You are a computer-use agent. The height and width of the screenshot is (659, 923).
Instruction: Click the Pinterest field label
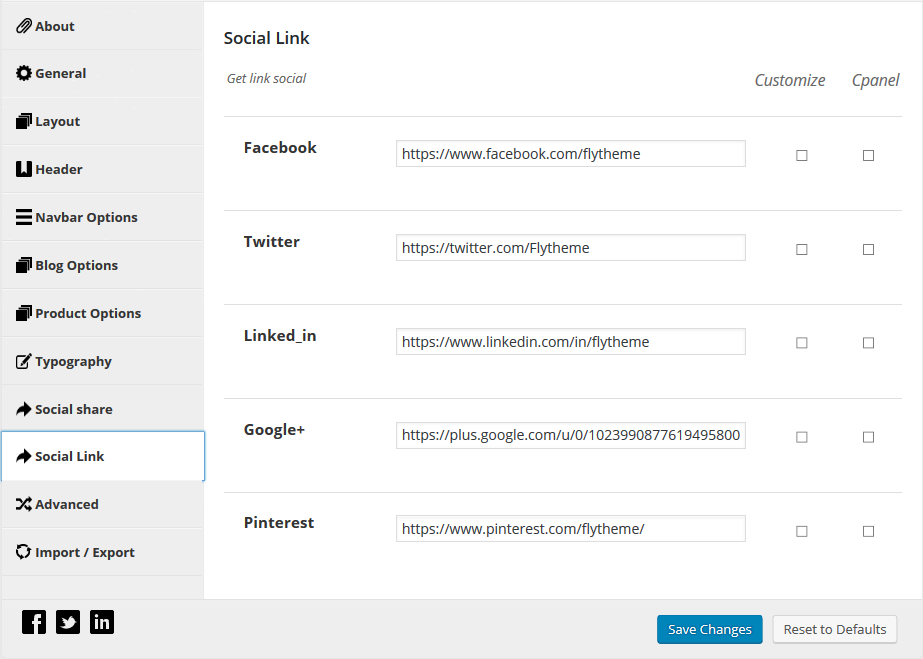point(279,522)
